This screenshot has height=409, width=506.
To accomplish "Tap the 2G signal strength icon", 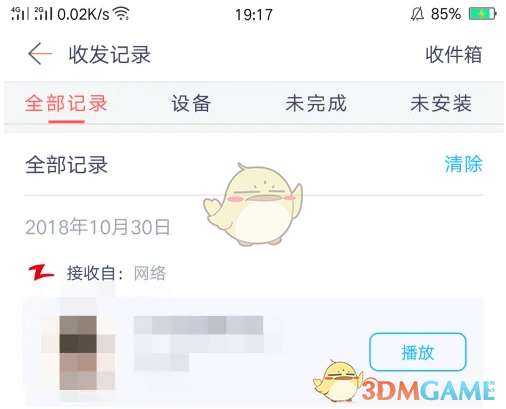I will tap(43, 13).
